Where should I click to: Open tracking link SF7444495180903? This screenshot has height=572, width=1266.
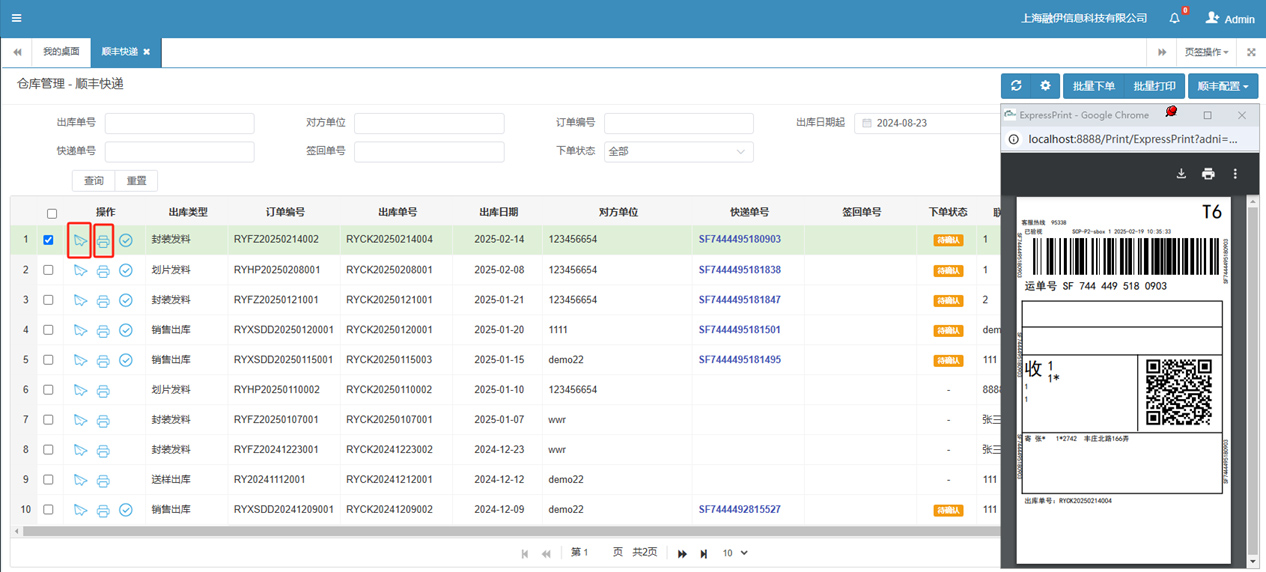point(740,240)
